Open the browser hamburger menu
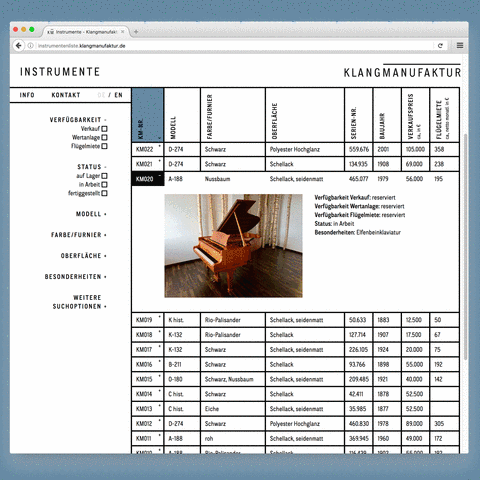The width and height of the screenshot is (480, 480). 460,45
